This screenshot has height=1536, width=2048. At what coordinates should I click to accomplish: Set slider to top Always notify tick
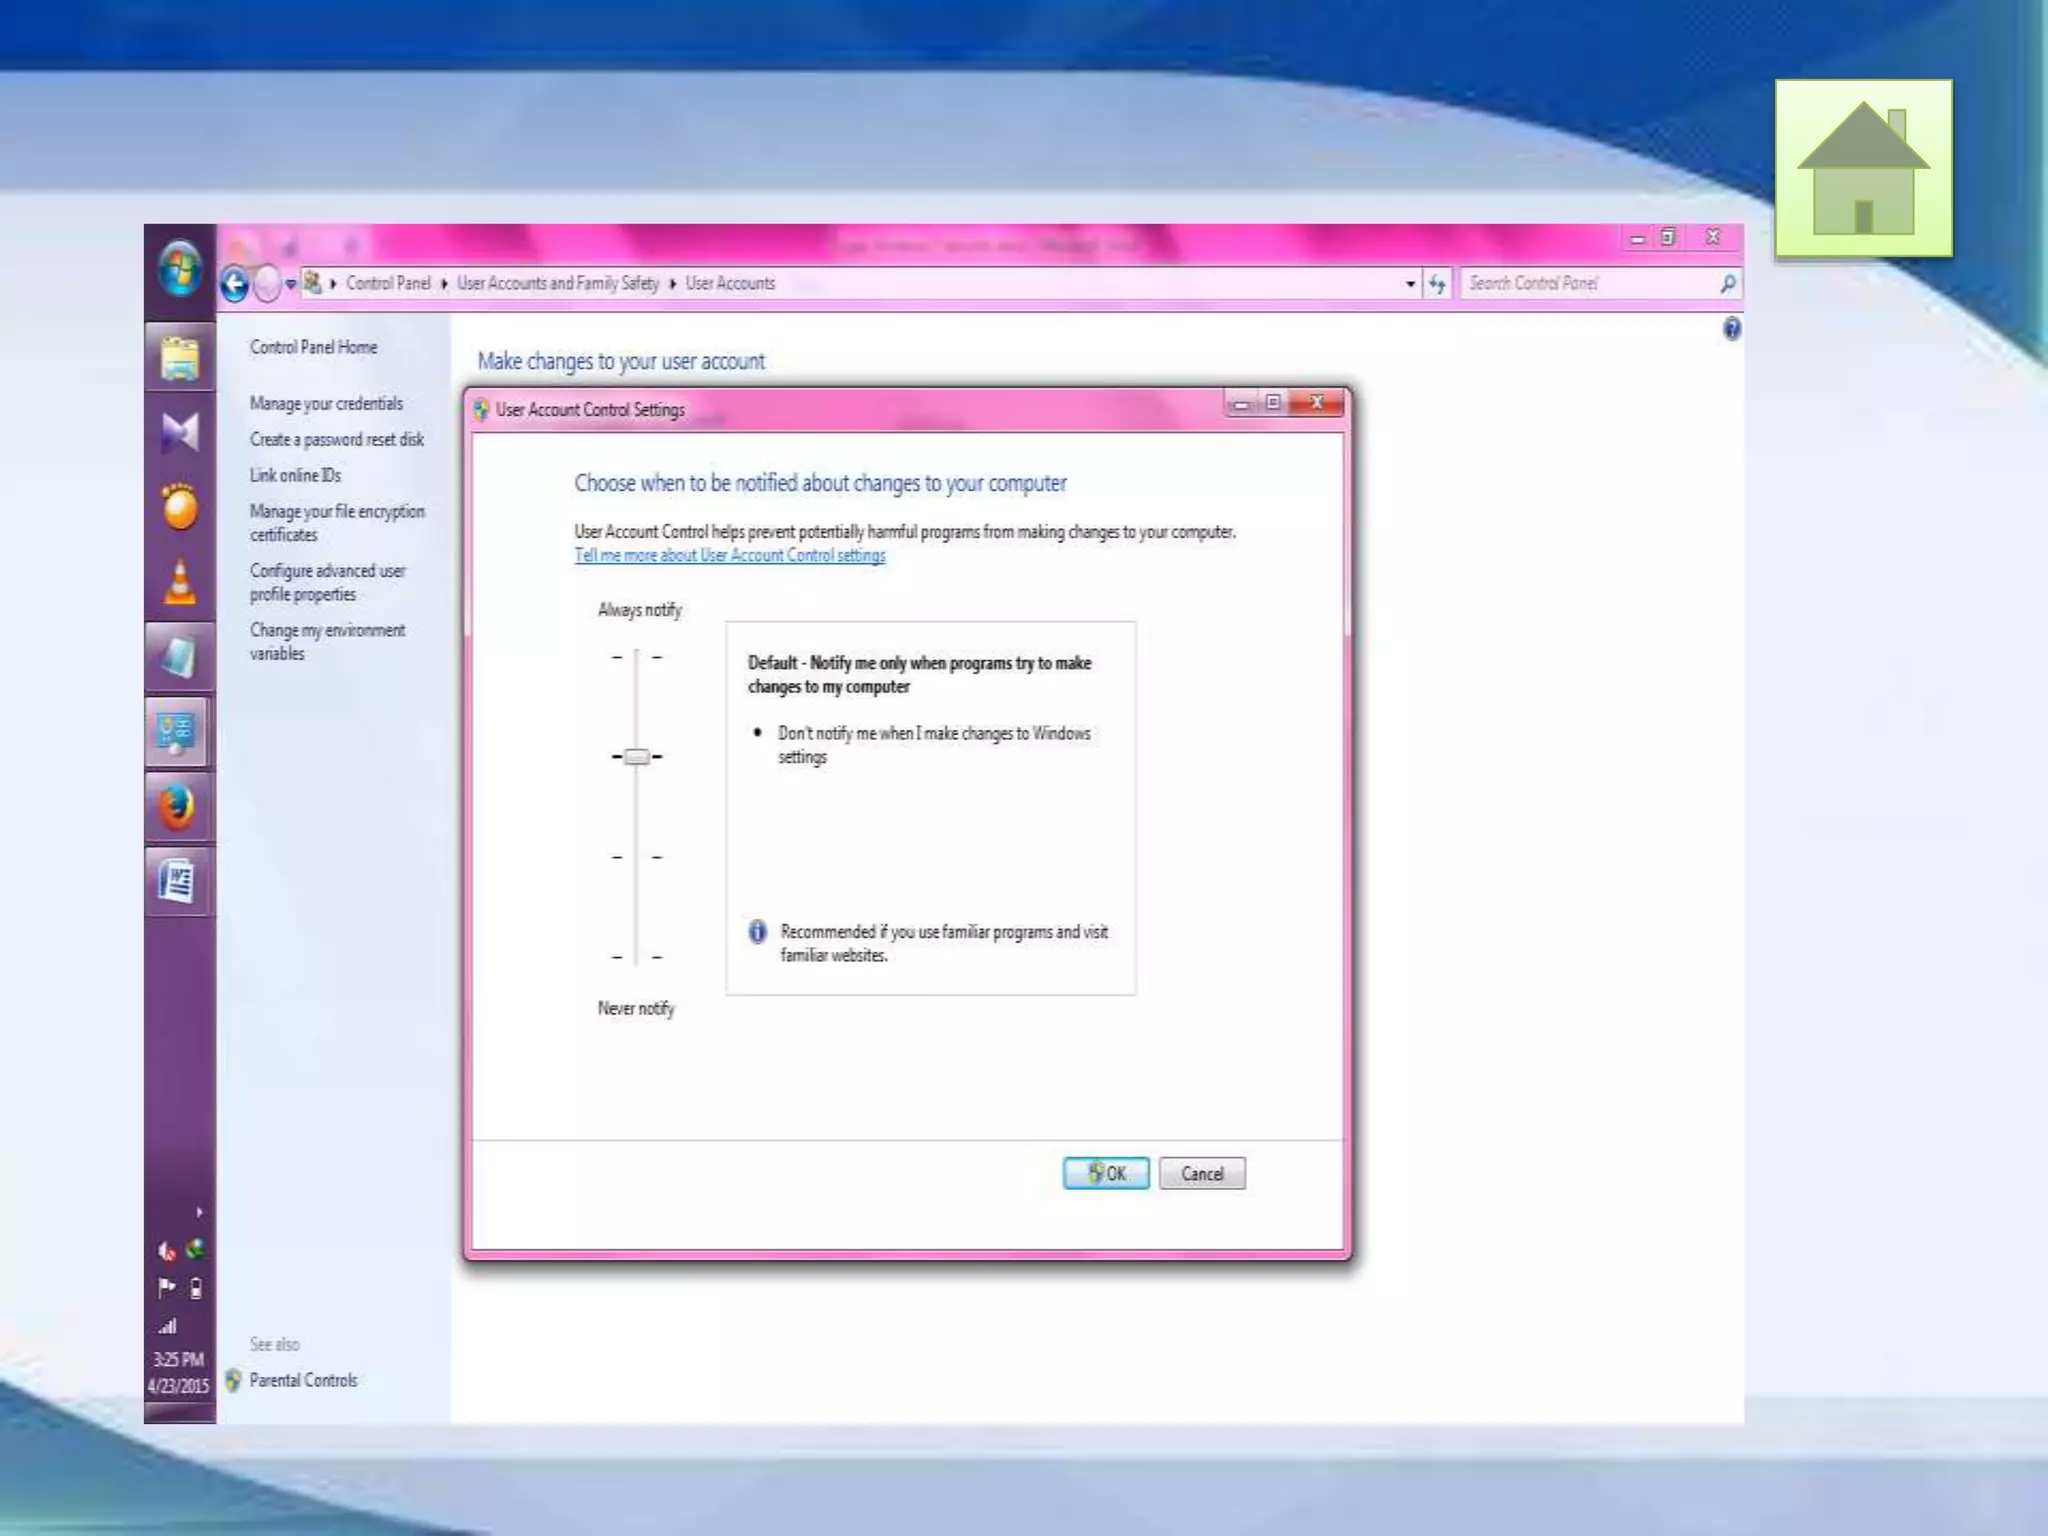point(636,657)
